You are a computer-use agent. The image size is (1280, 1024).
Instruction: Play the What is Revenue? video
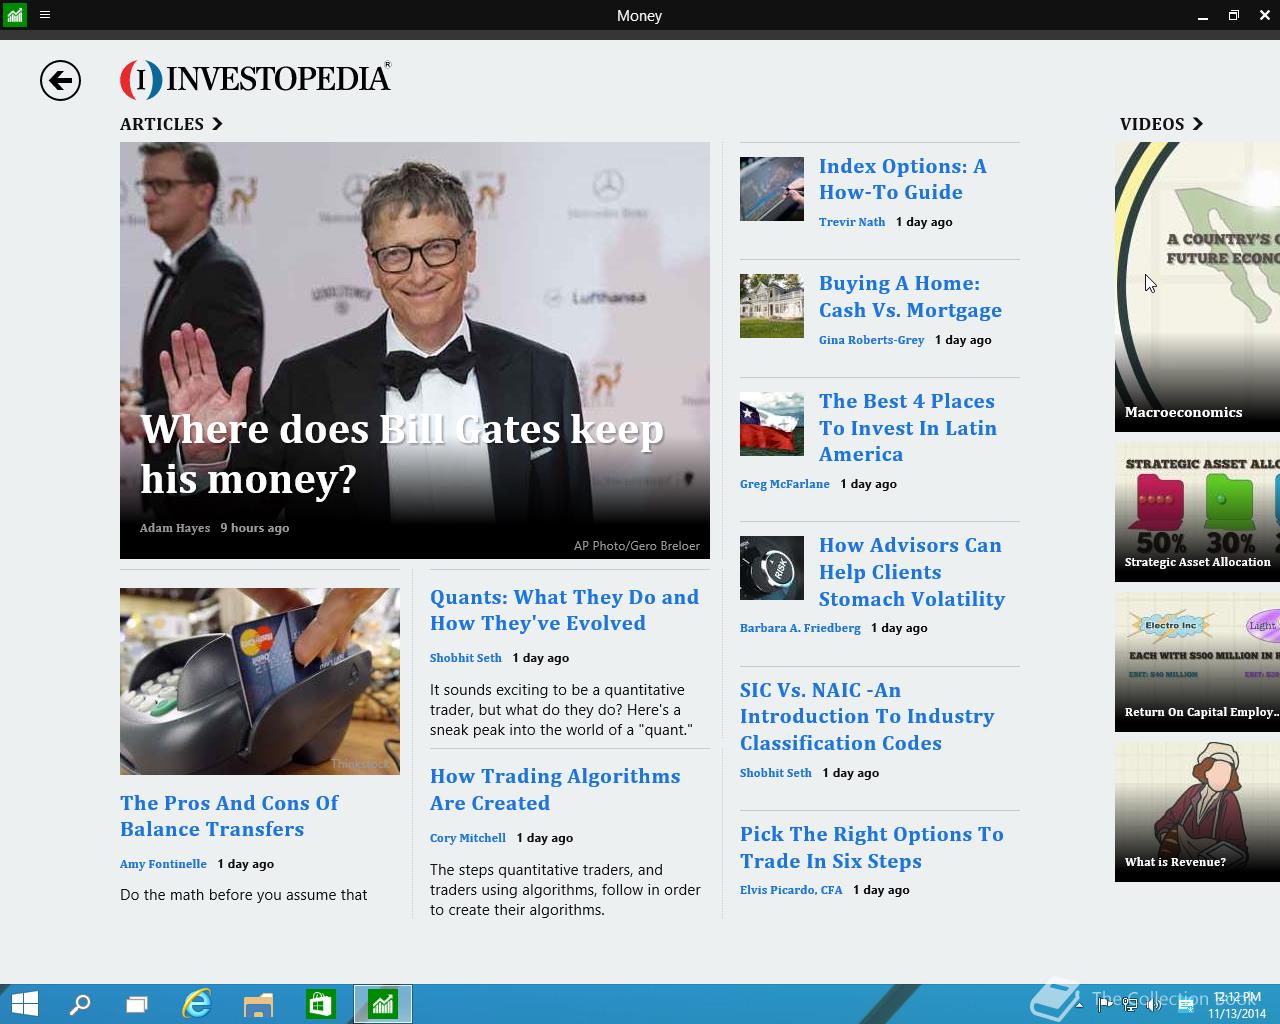[x=1197, y=812]
